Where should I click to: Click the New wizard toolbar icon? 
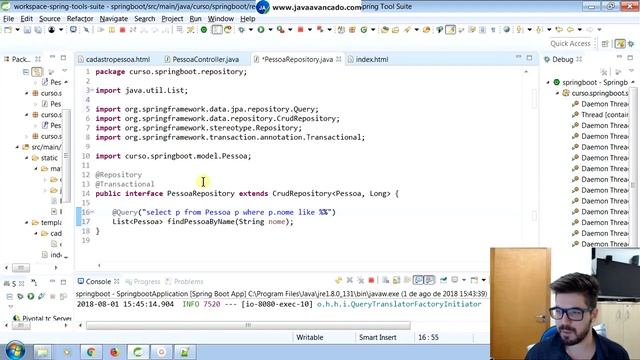pos(8,30)
